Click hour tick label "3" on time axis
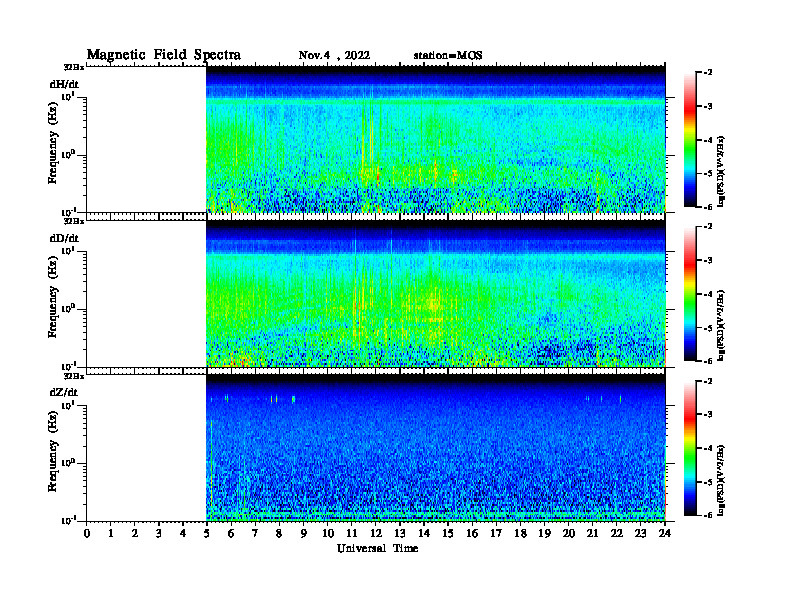This screenshot has width=792, height=612. pyautogui.click(x=159, y=534)
